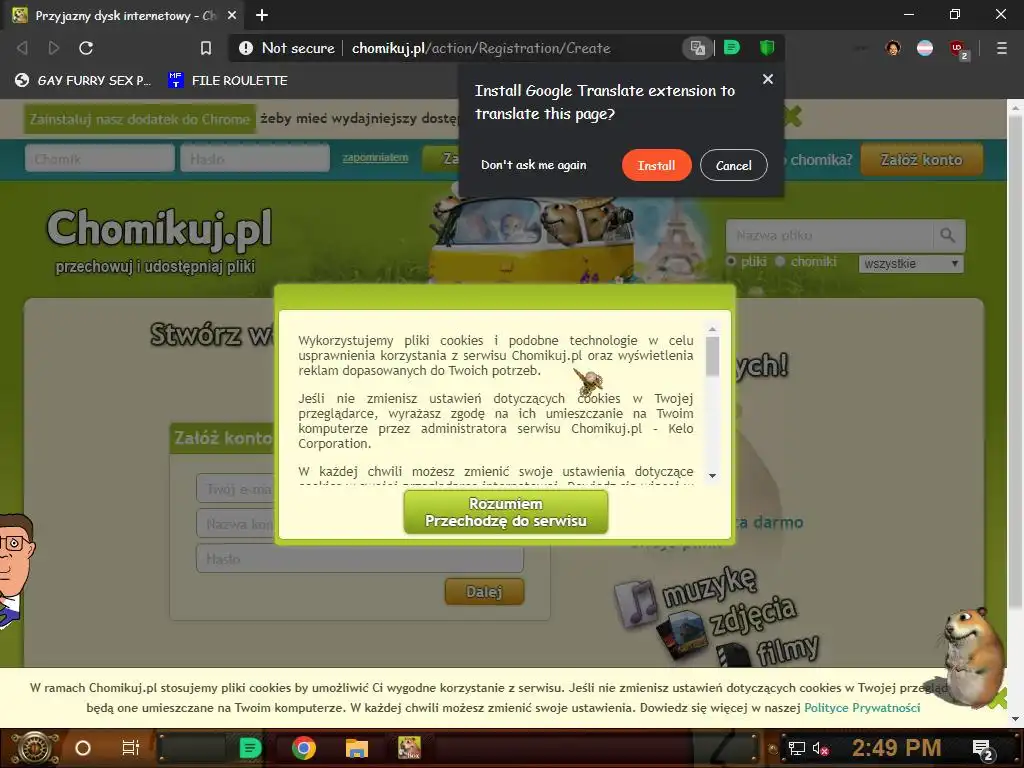Click the Nazwa pliku search field
Screen dimensions: 1024x768
pyautogui.click(x=829, y=235)
